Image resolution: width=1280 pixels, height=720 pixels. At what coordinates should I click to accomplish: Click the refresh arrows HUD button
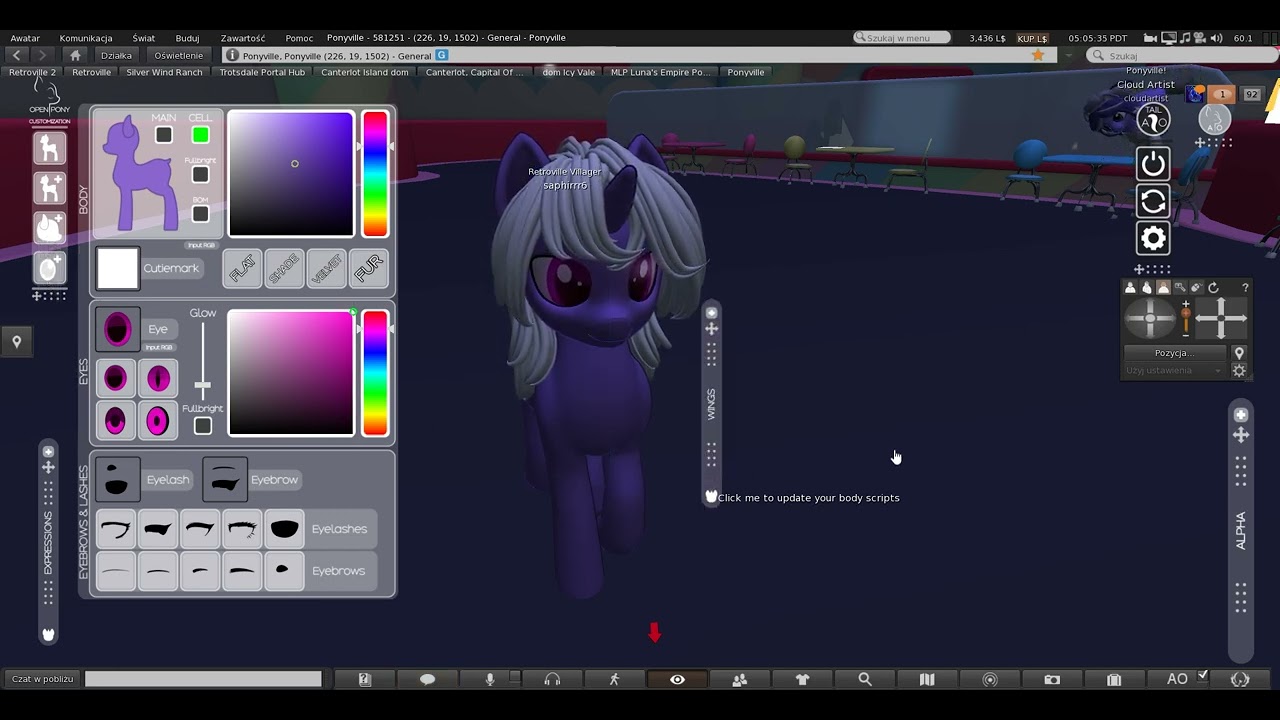1153,201
